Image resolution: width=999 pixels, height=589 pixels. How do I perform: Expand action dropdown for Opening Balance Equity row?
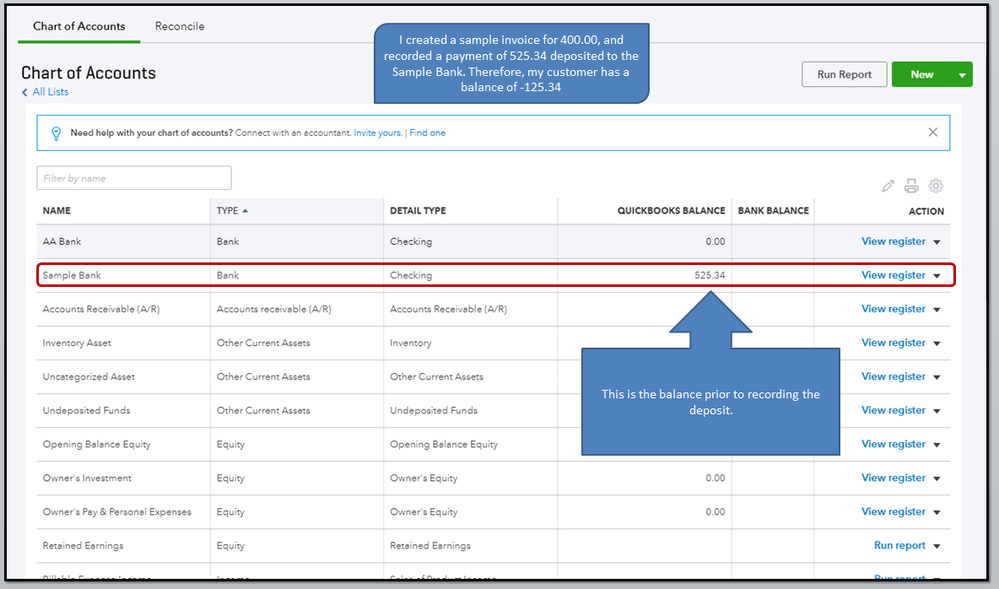(937, 445)
